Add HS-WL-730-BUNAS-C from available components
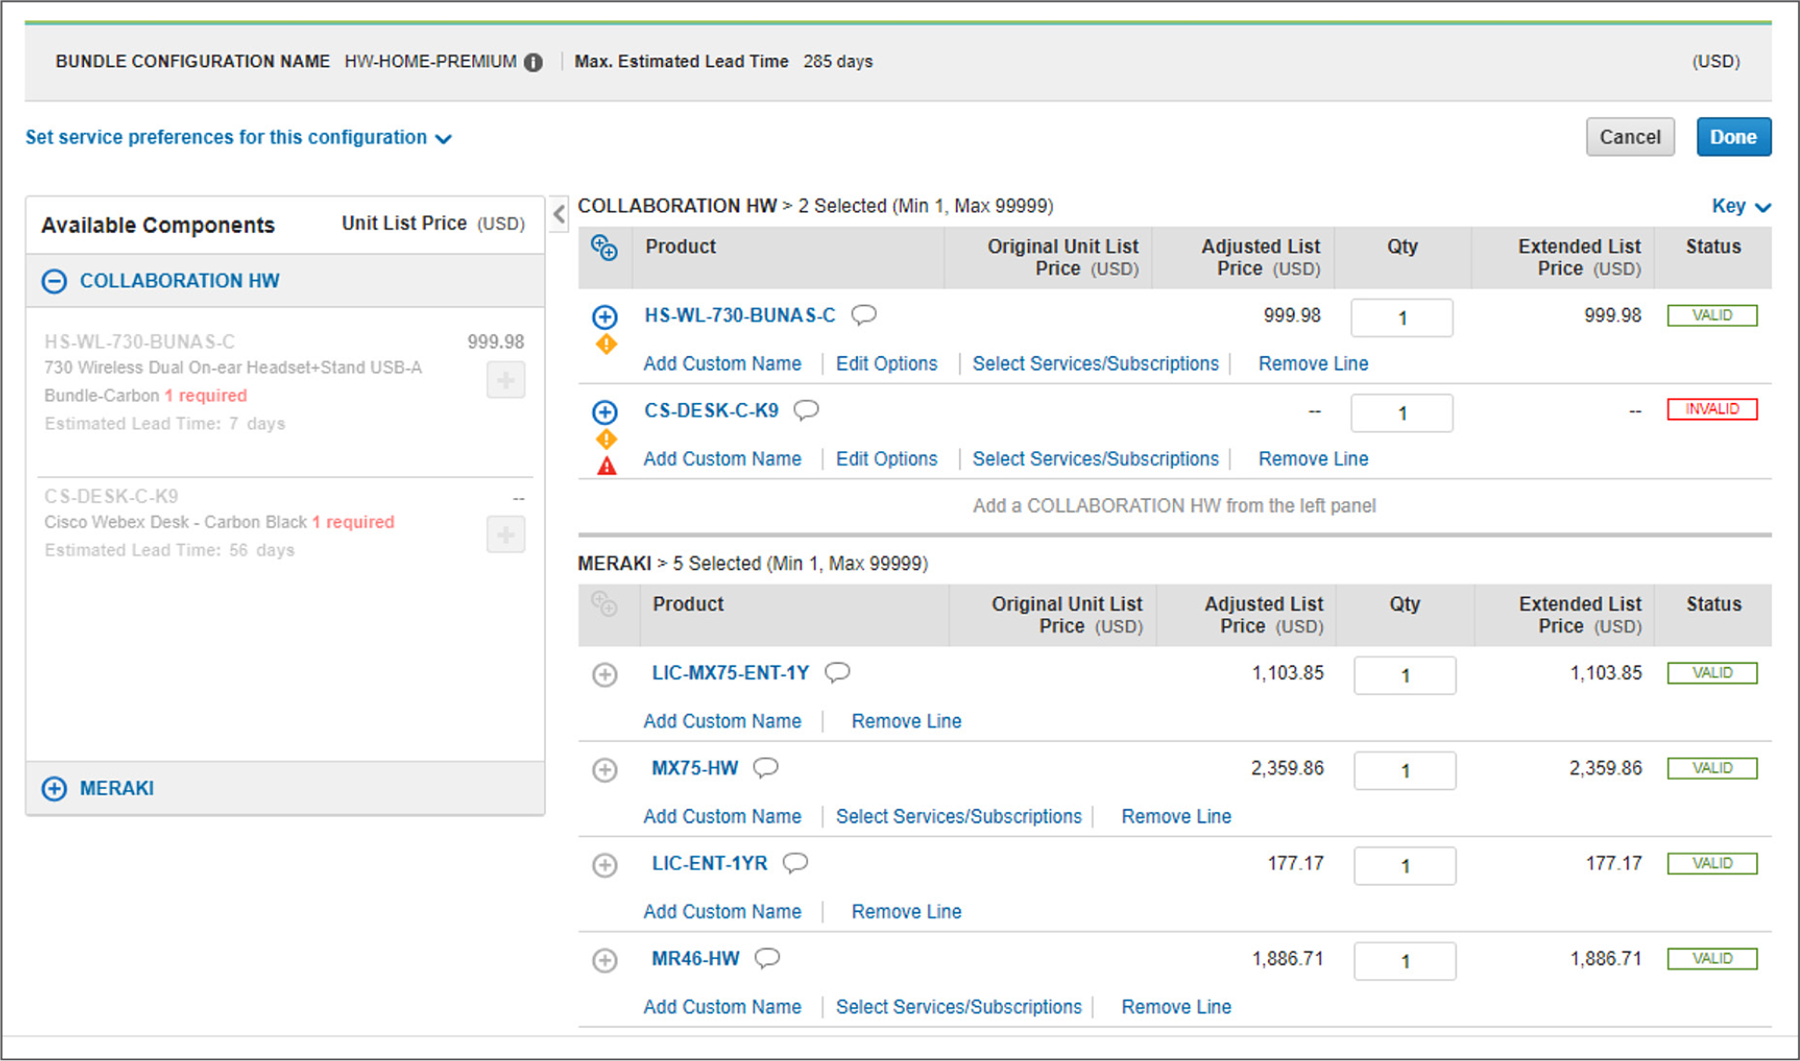The image size is (1800, 1061). point(506,380)
